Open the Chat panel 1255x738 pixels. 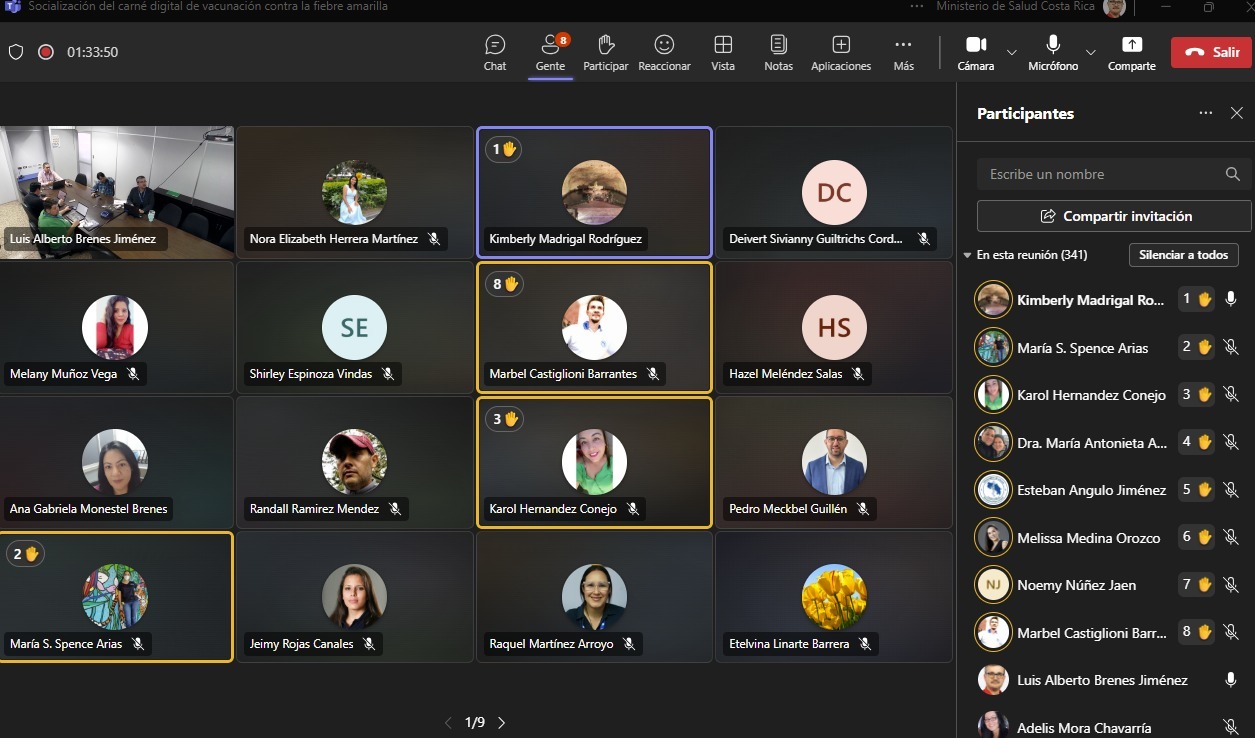[495, 53]
